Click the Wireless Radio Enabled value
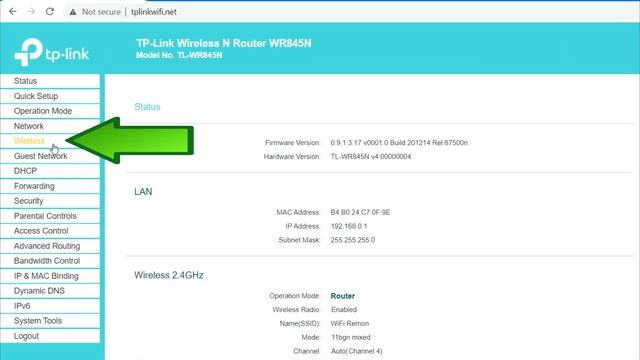 344,310
